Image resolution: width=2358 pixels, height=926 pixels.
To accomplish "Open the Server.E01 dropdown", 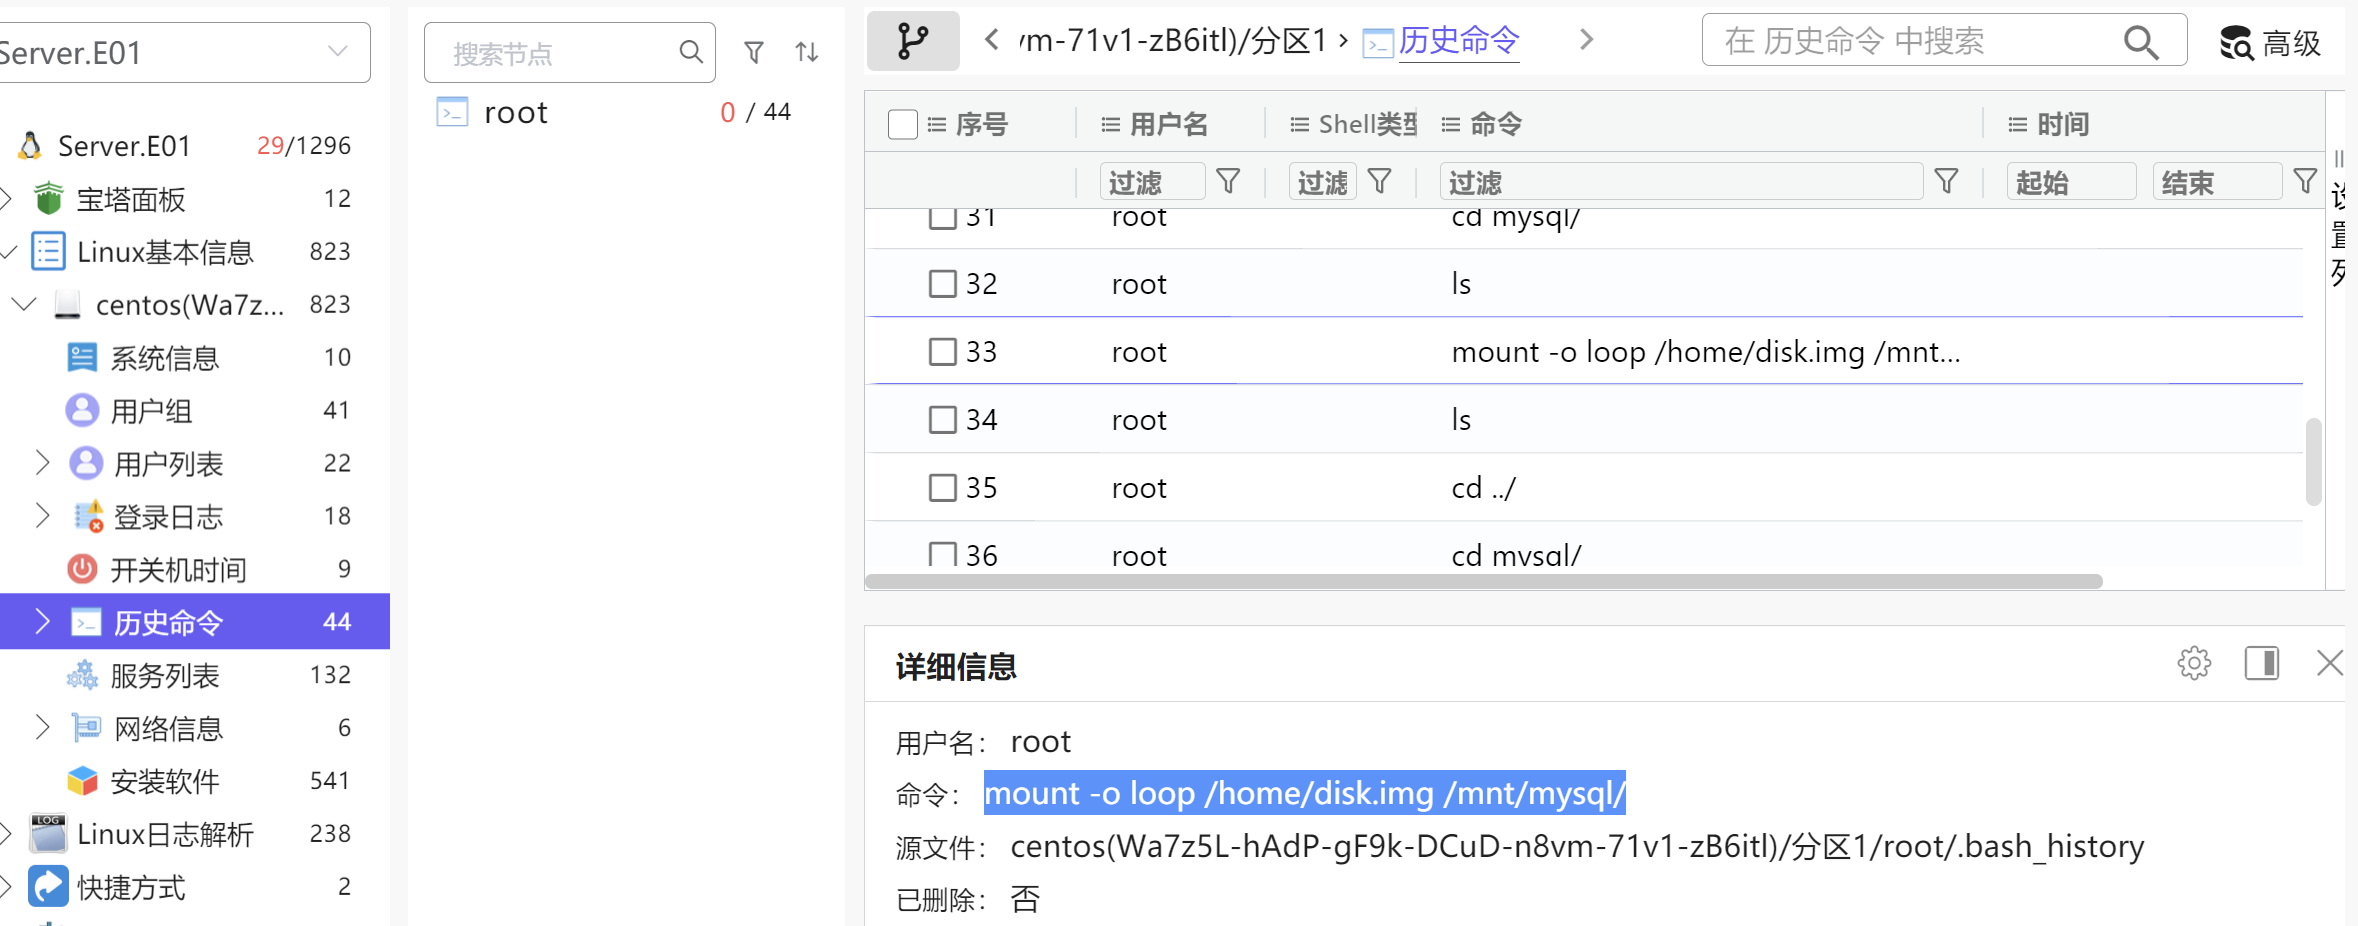I will click(x=338, y=52).
